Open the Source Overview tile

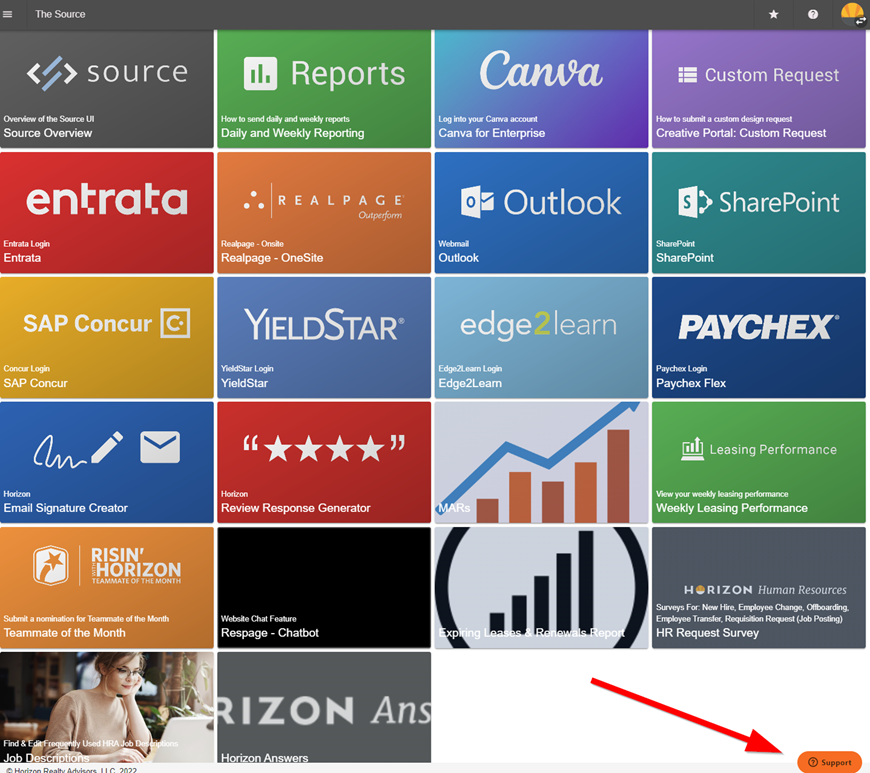pyautogui.click(x=107, y=89)
